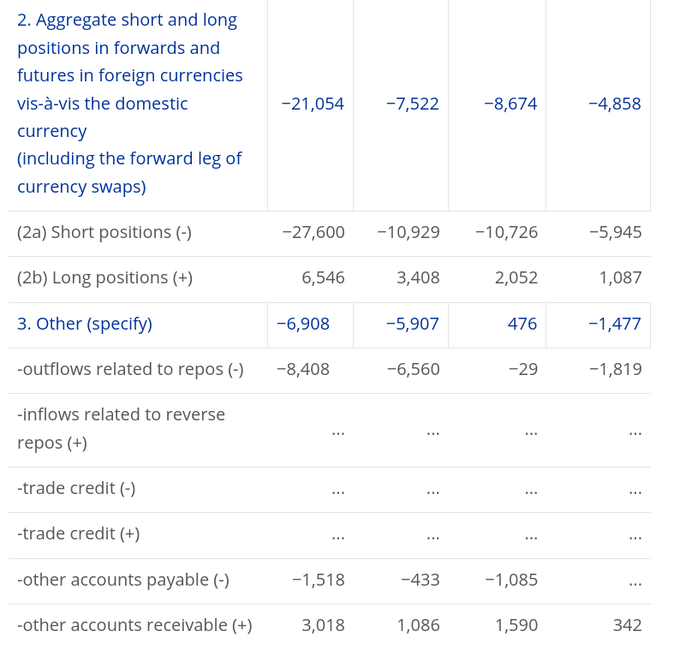Click the 3,018 other accounts receivable cell
Image resolution: width=680 pixels, height=649 pixels.
[323, 625]
